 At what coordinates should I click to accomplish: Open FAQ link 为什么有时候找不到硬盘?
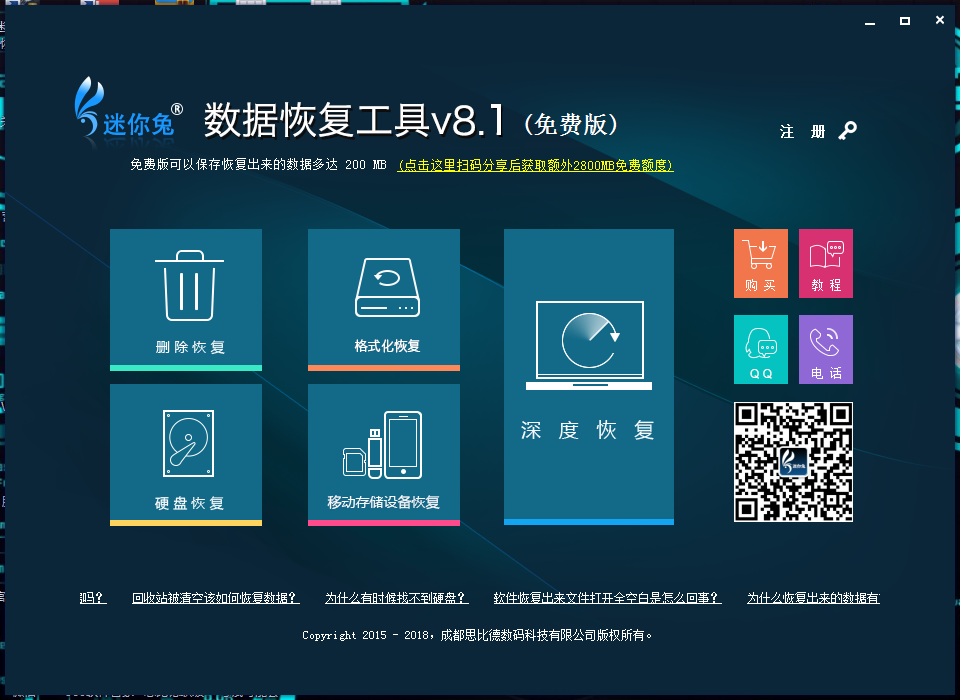coord(397,598)
